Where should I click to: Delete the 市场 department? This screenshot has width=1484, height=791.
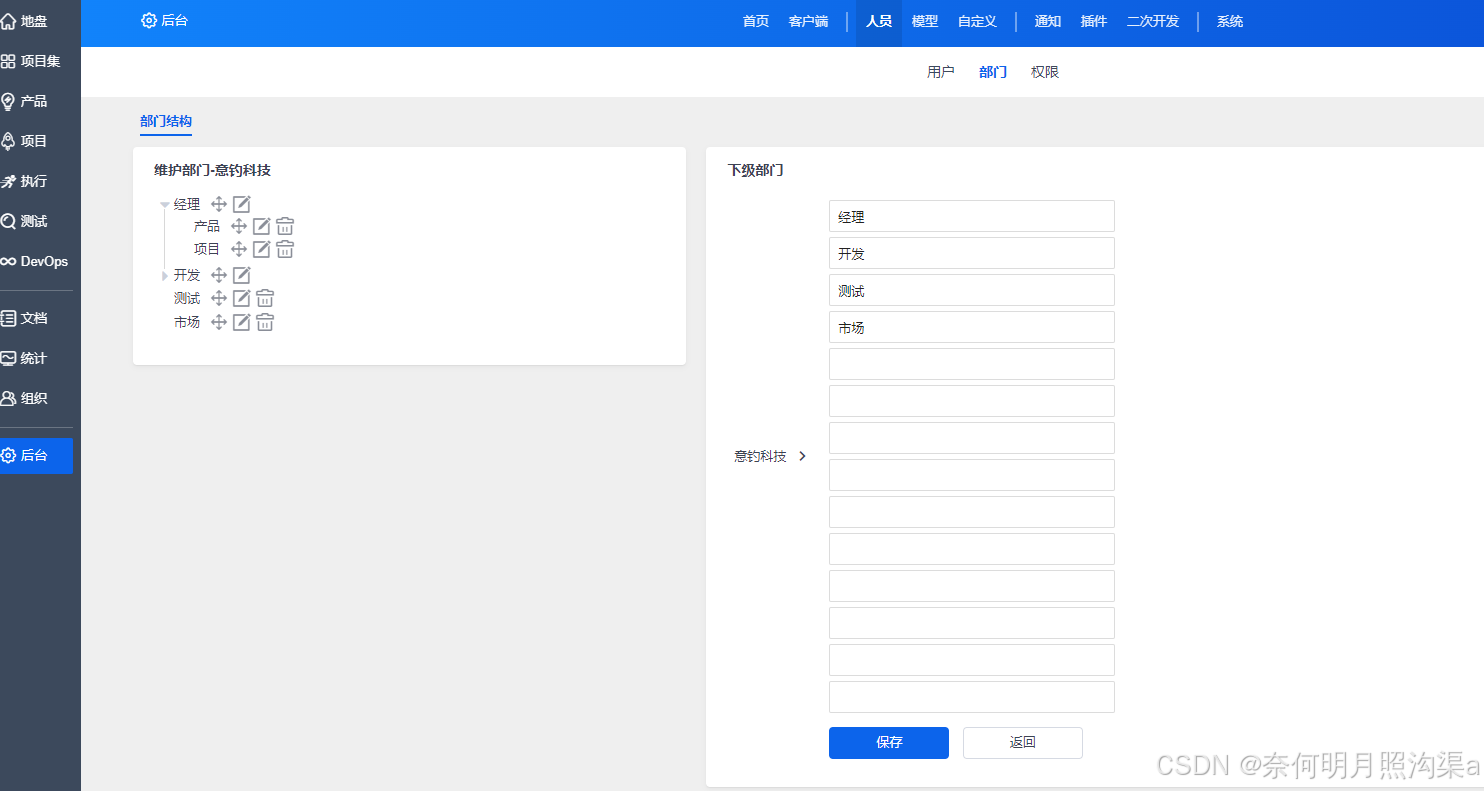tap(265, 322)
